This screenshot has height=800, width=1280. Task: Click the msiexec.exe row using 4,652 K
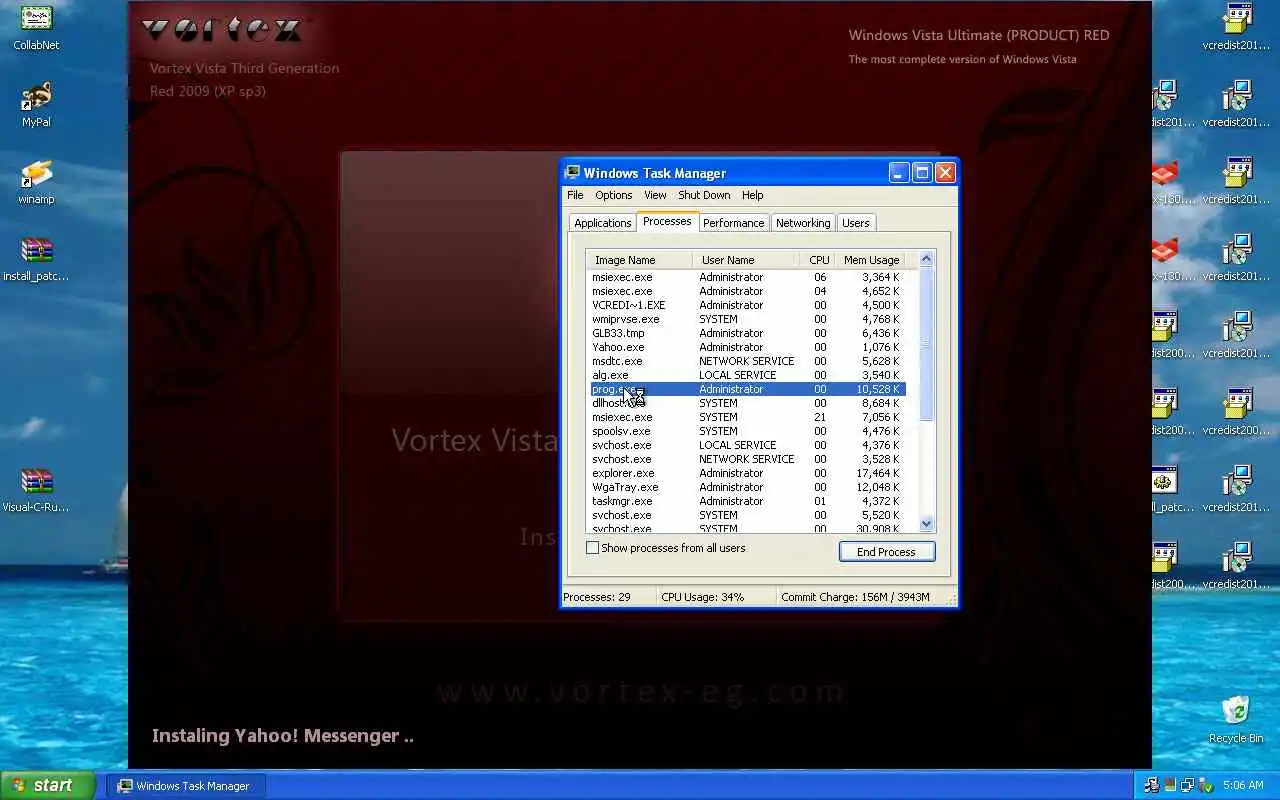tap(746, 291)
